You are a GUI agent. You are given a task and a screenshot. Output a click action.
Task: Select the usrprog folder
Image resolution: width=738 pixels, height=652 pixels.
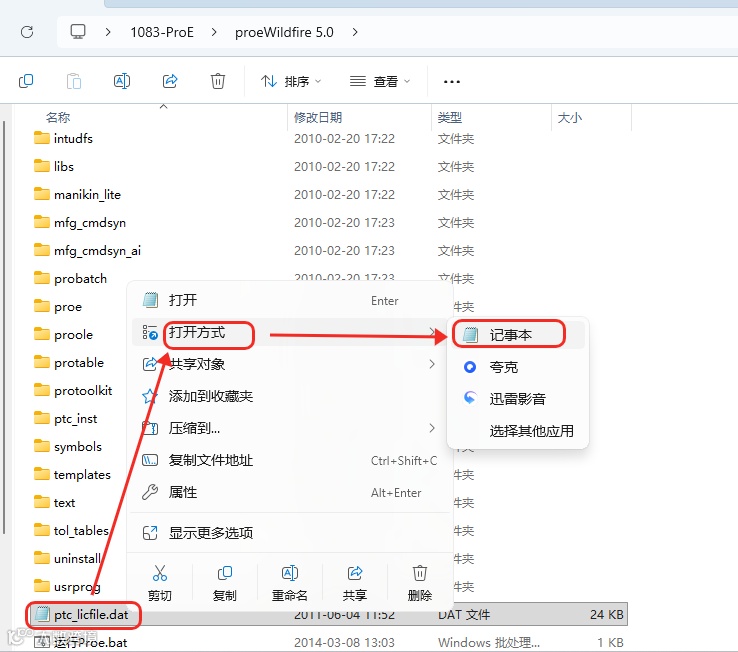(67, 587)
